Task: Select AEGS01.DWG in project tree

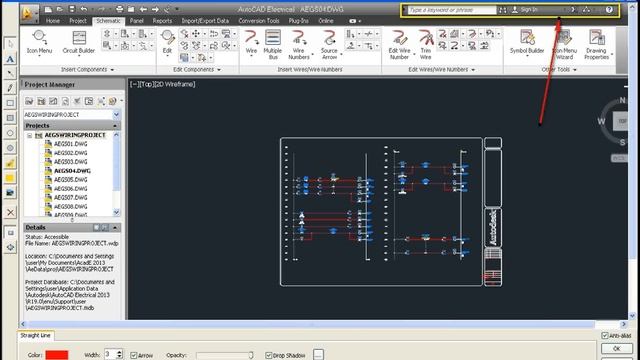Action: [x=71, y=144]
